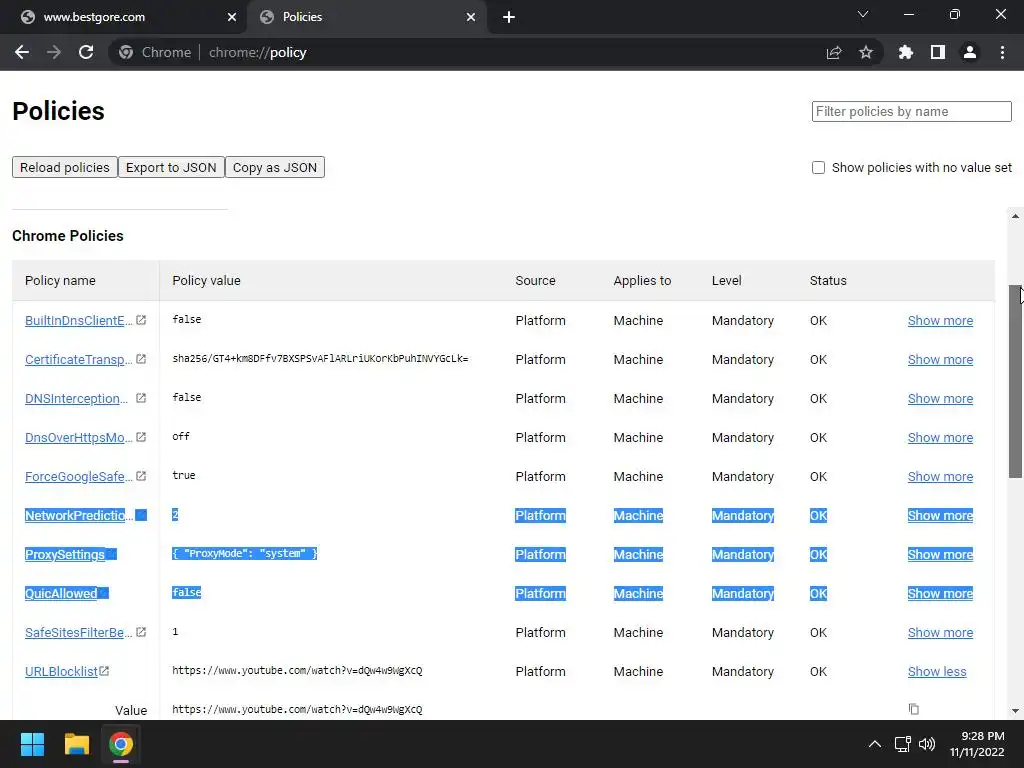
Task: Open a new browser tab
Action: point(509,17)
